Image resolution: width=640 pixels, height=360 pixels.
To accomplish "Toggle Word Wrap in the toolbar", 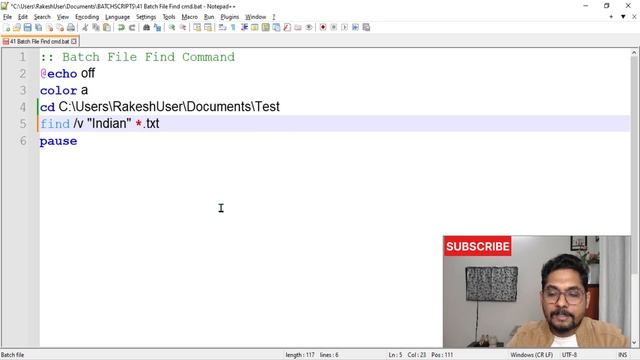I will 222,27.
